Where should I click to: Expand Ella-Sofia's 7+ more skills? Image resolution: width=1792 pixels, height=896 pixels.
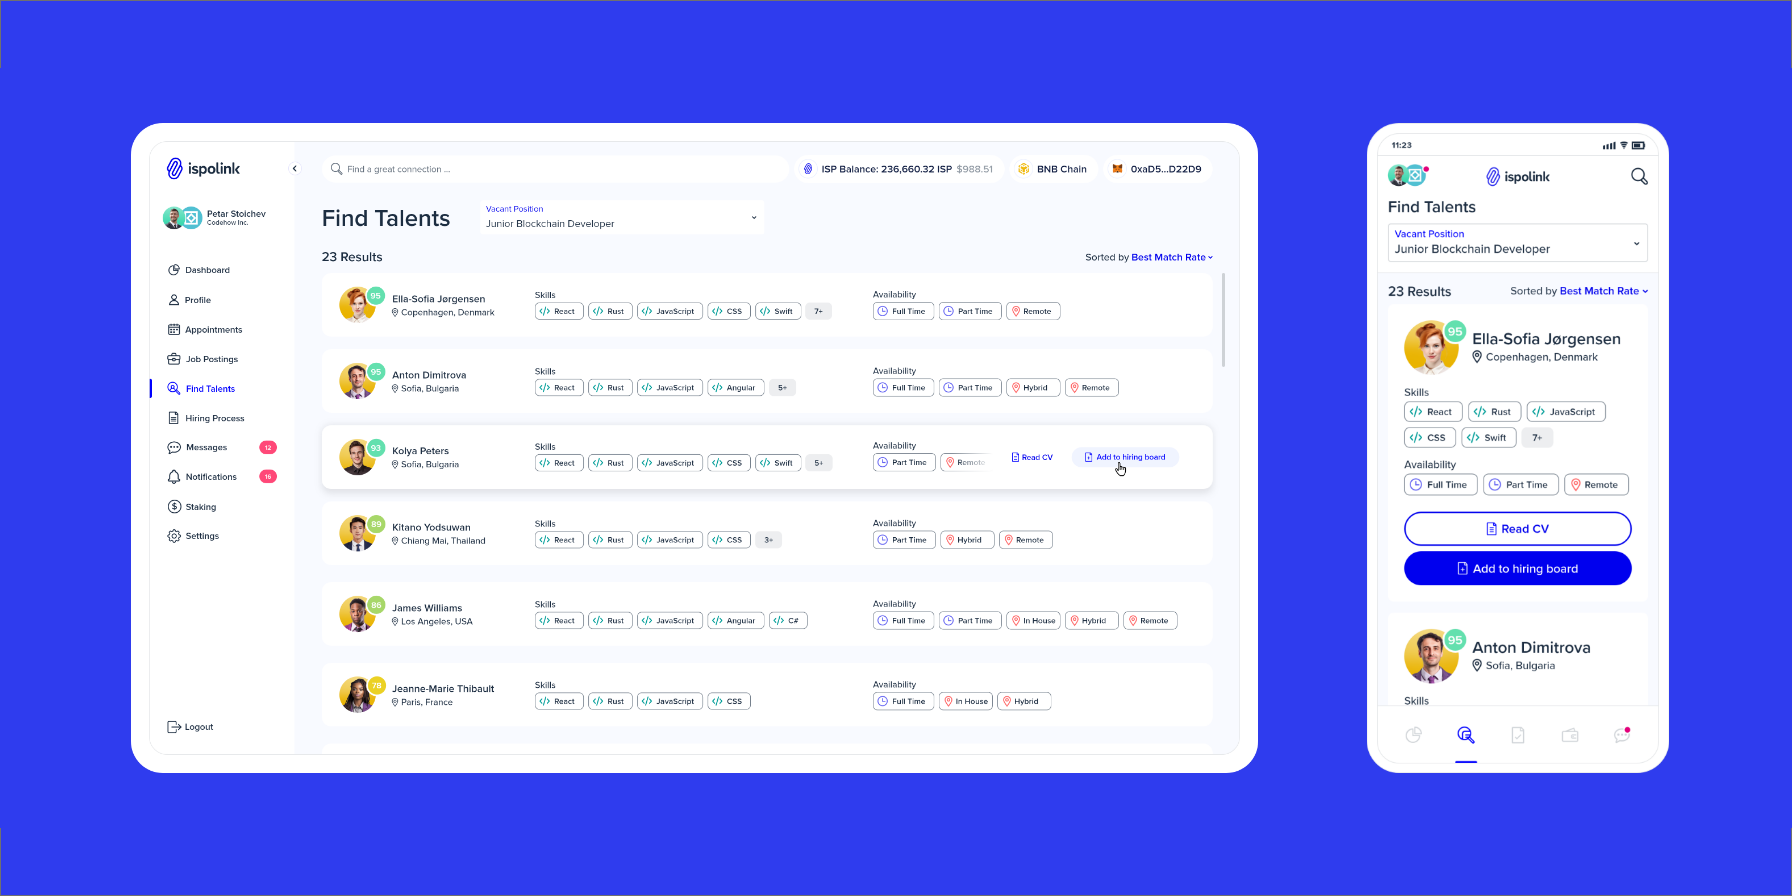[818, 311]
